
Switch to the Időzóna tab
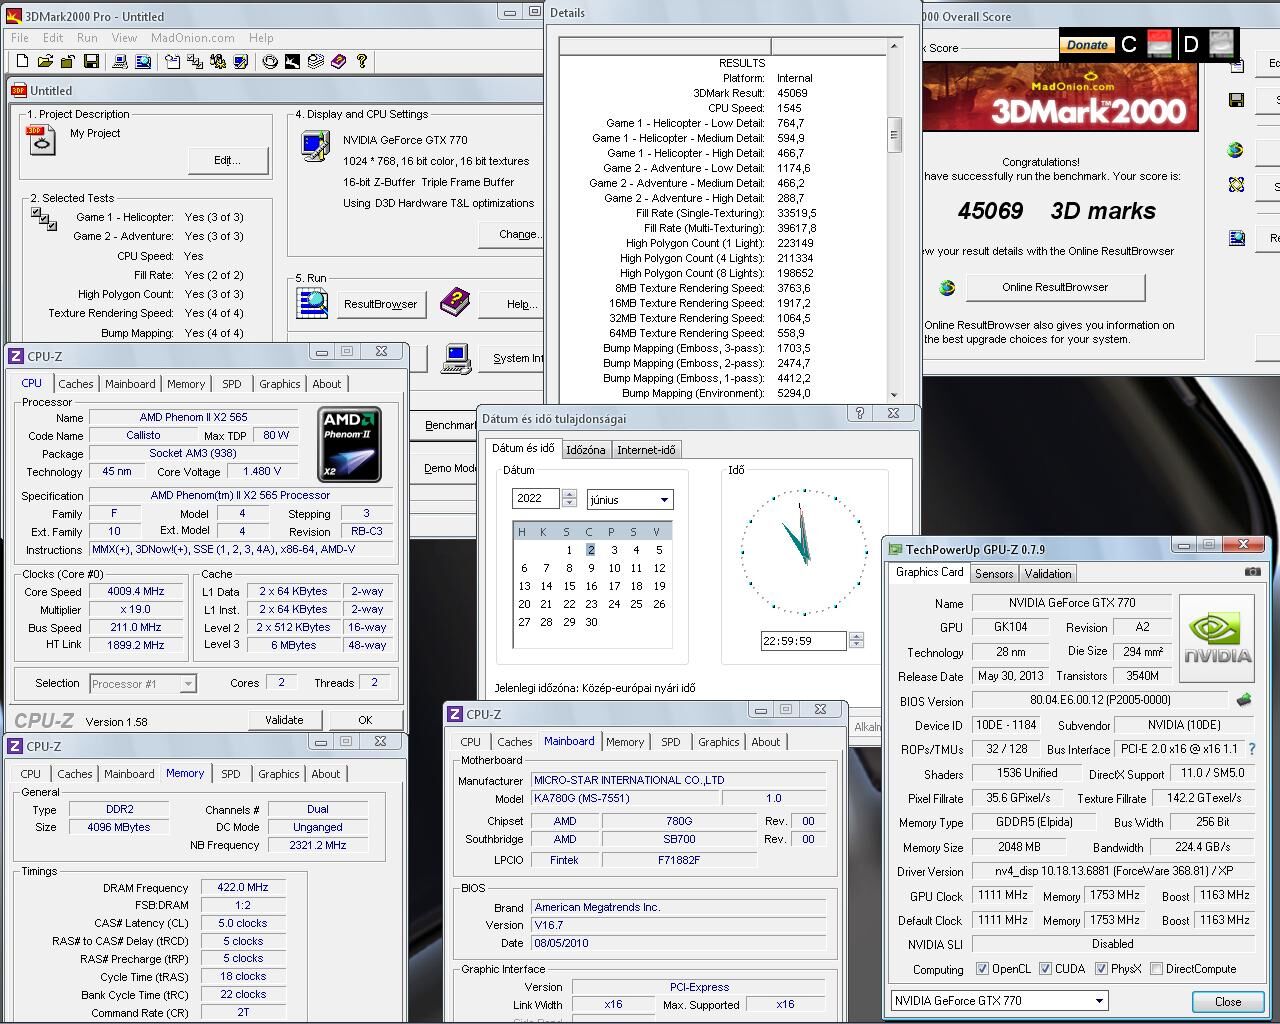point(585,450)
